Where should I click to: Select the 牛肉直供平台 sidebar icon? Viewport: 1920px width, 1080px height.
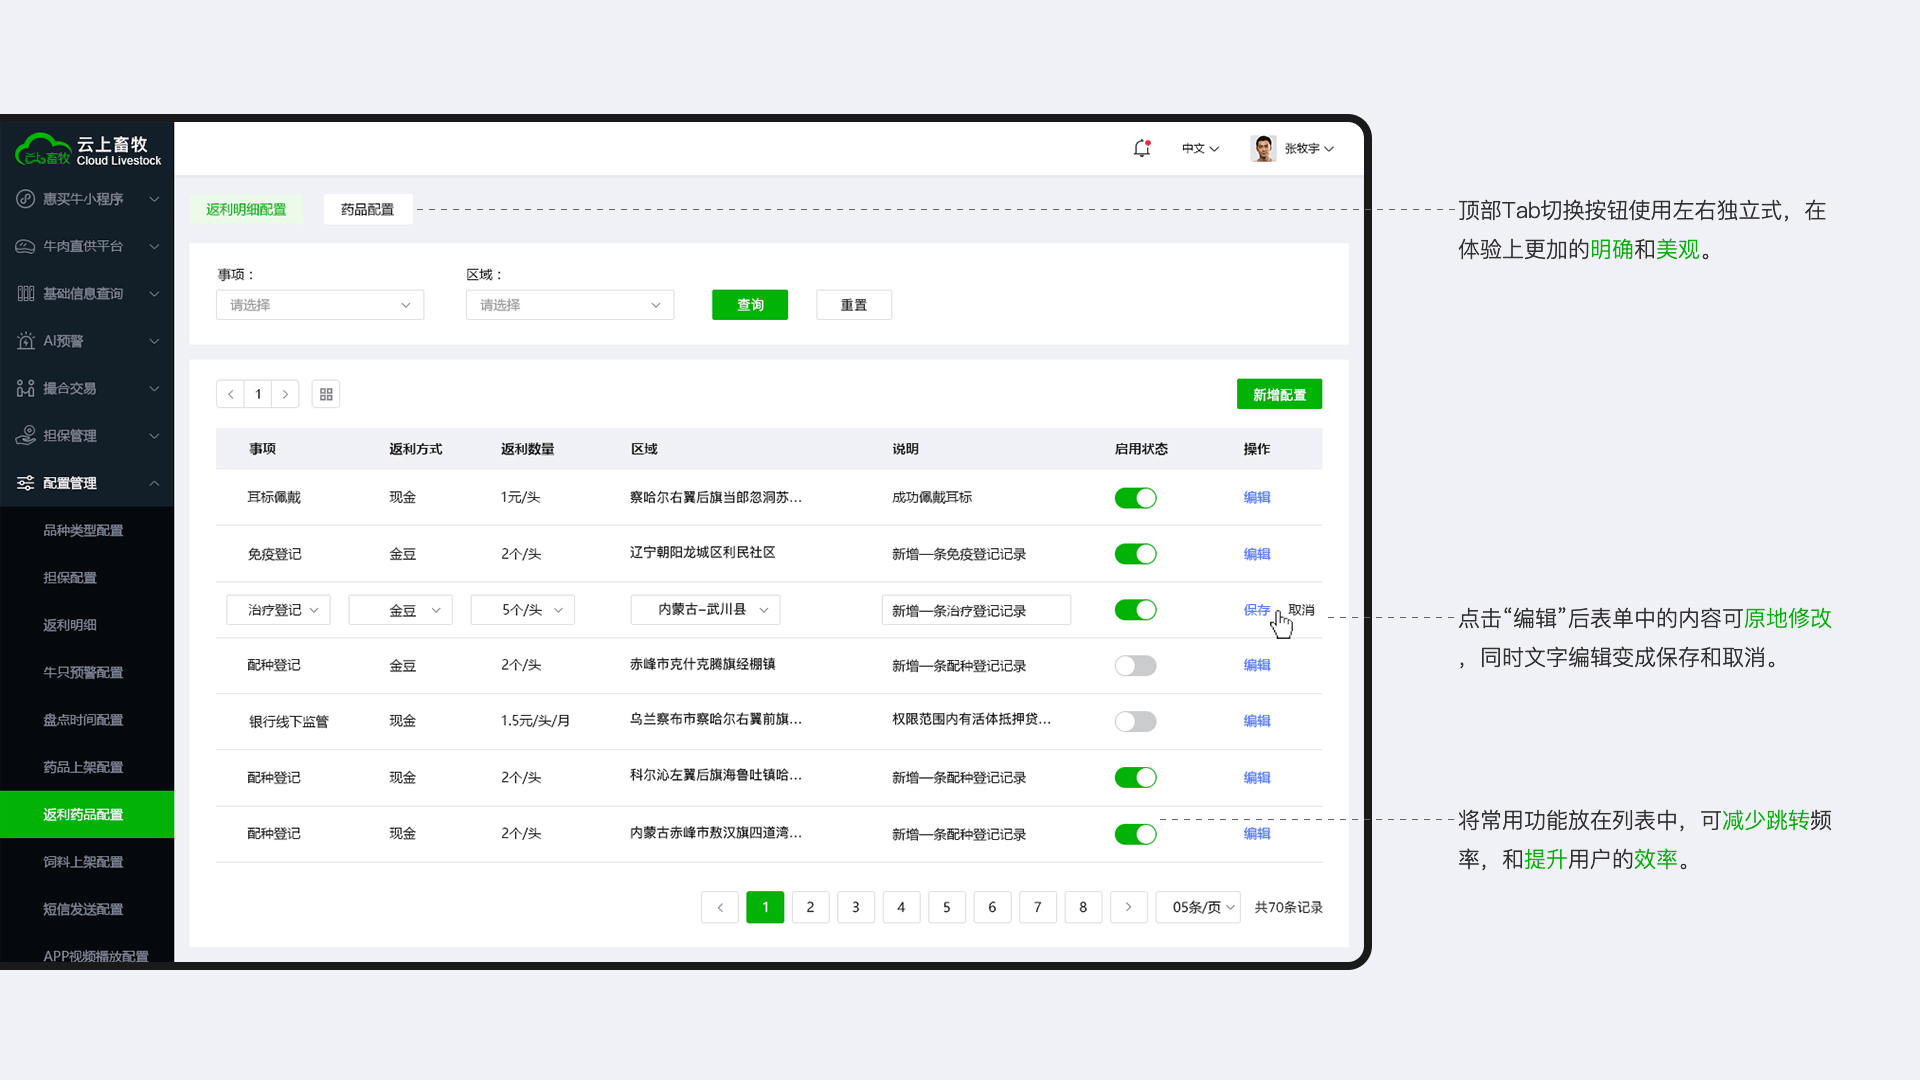(25, 246)
